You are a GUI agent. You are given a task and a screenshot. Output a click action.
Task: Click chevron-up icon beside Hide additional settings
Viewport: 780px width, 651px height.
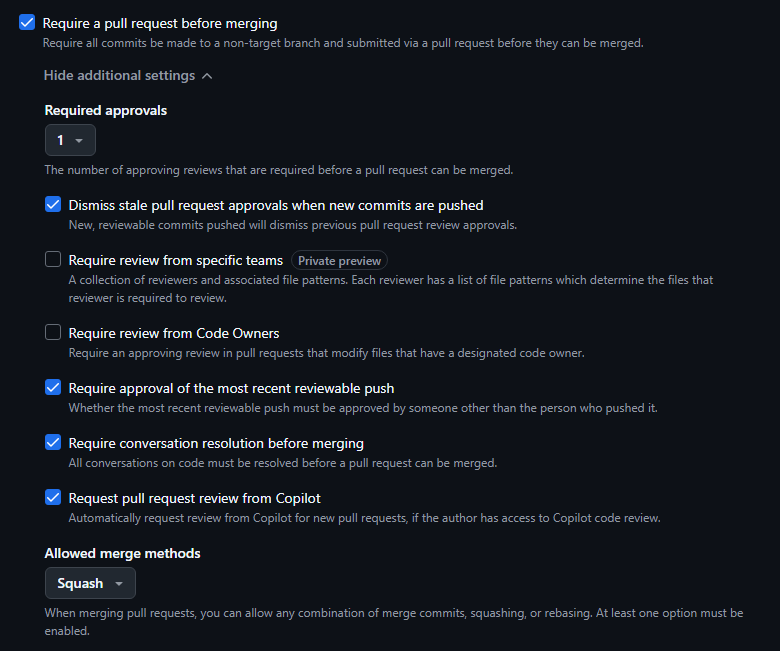click(207, 76)
